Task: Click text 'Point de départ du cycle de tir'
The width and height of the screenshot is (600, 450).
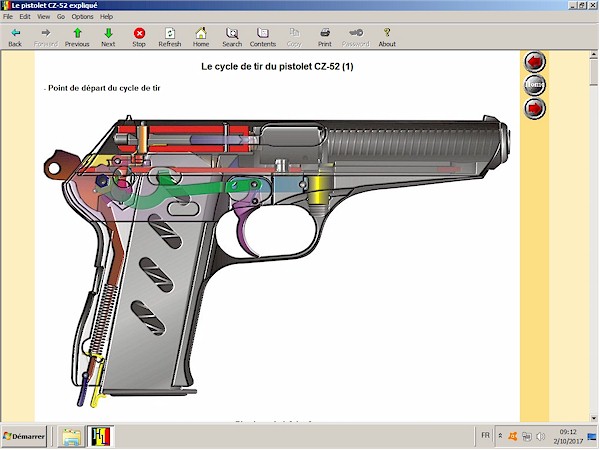Action: 104,88
